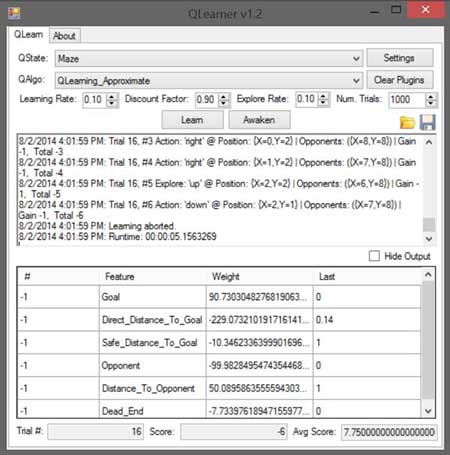Open the folder load icon
The image size is (450, 455).
407,122
